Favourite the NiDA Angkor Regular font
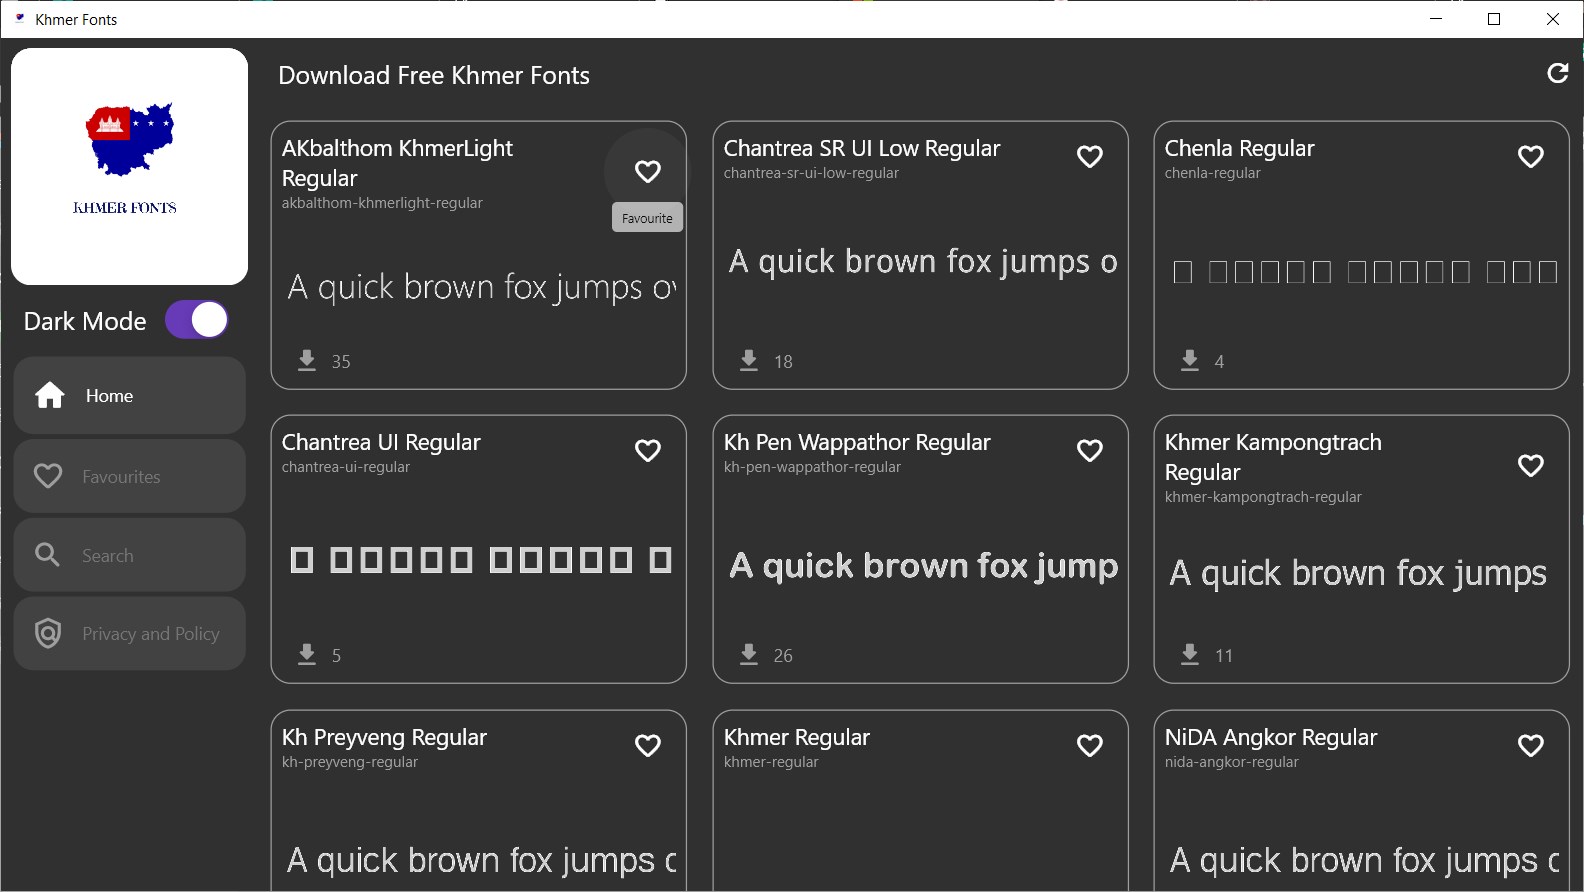Viewport: 1584px width, 892px height. point(1530,746)
